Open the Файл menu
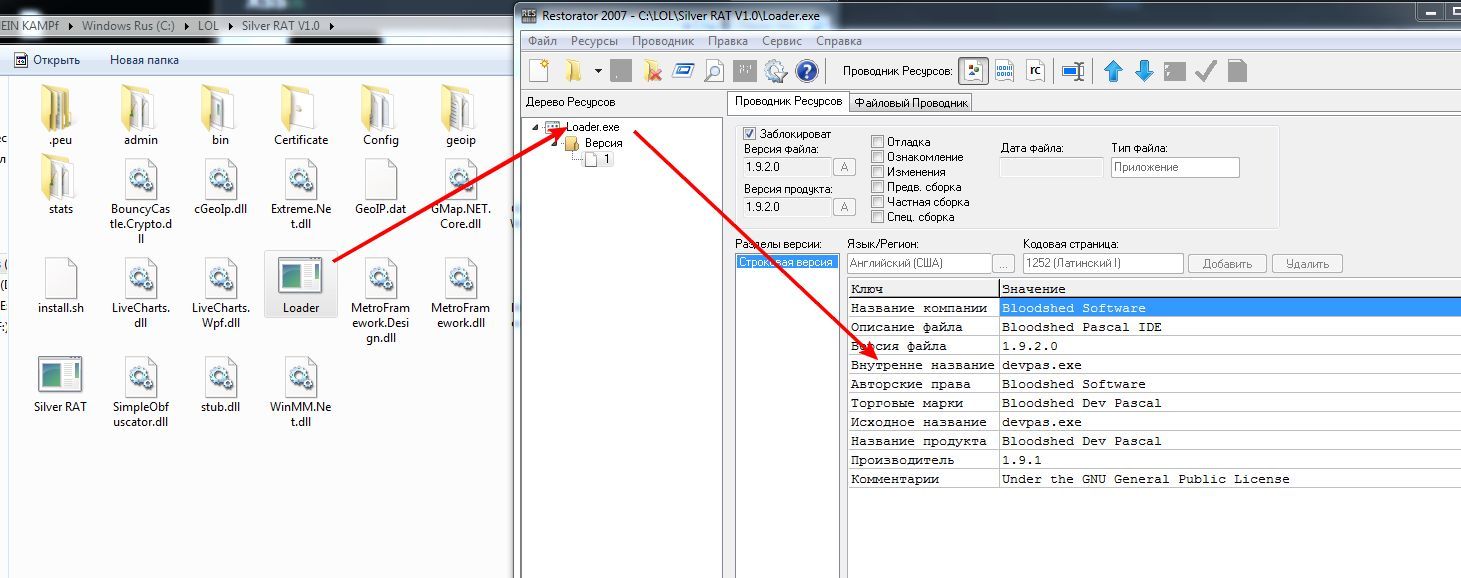The height and width of the screenshot is (578, 1461). tap(543, 41)
